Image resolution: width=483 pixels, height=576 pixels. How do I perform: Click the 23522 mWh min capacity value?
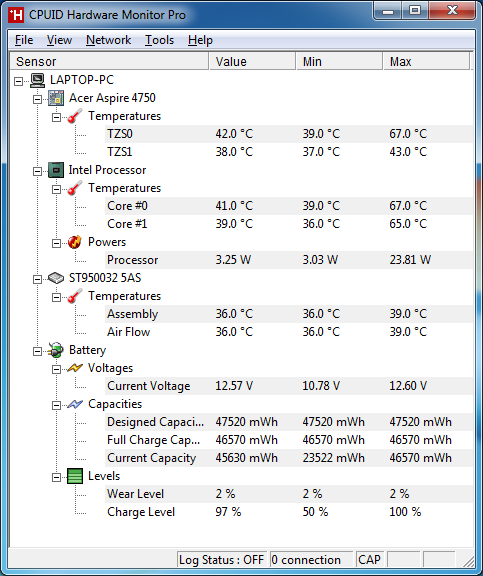click(x=334, y=458)
